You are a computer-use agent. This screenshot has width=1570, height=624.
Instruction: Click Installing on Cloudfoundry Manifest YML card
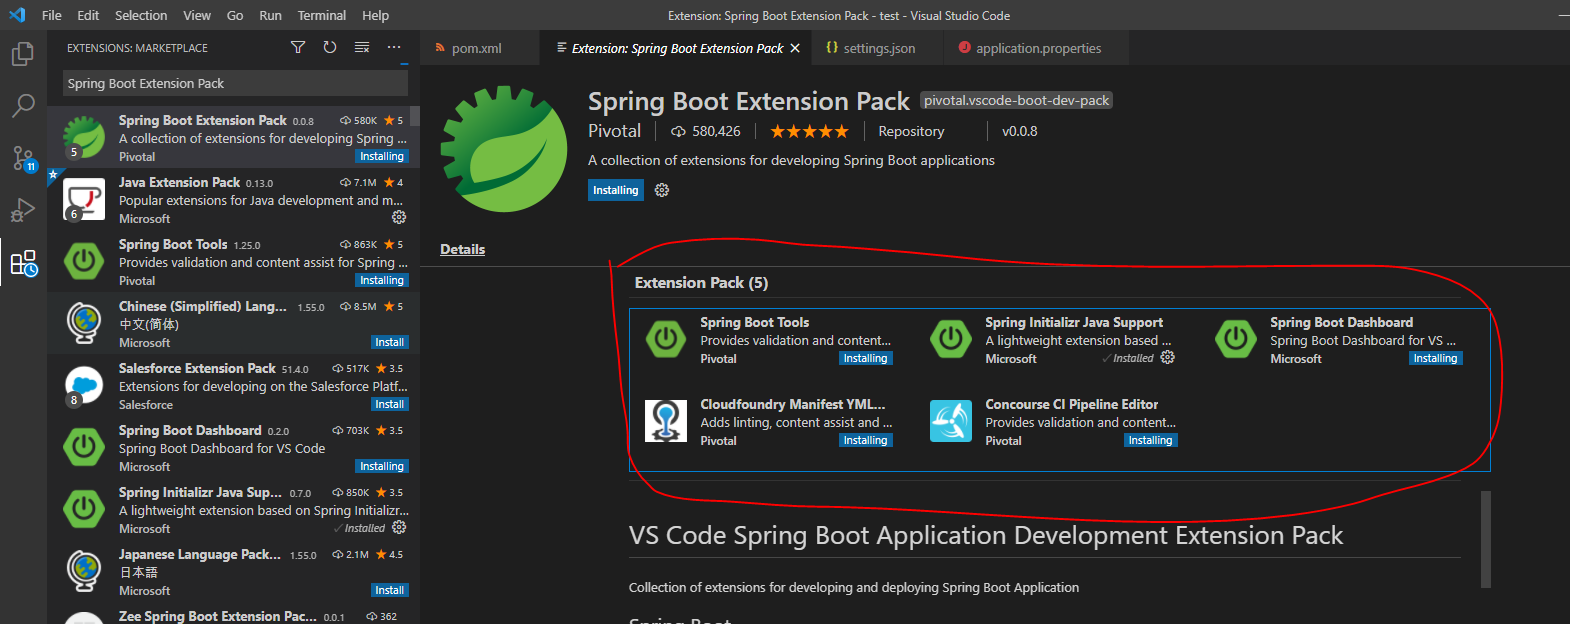tap(865, 440)
